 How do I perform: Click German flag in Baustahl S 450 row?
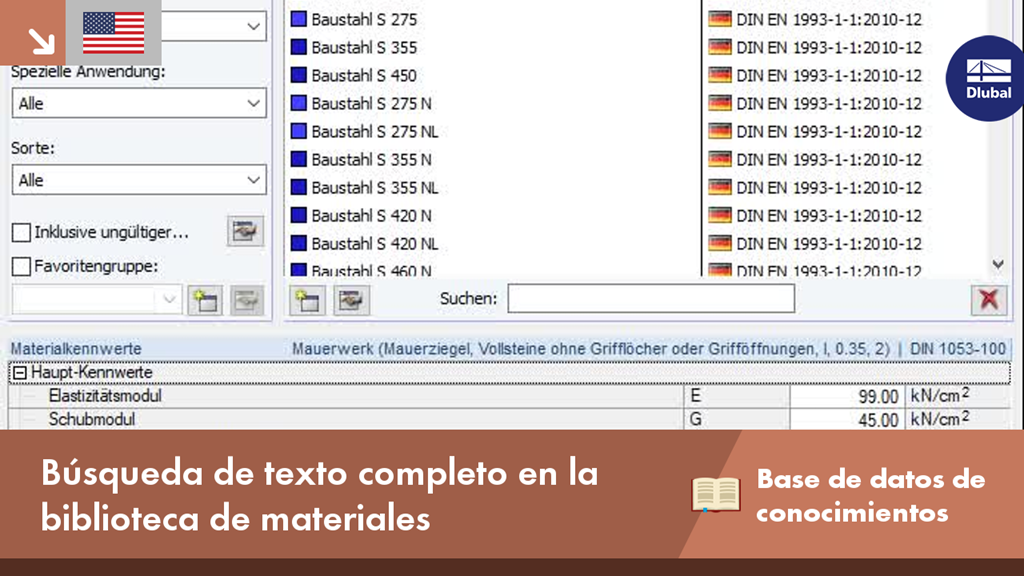(x=720, y=75)
